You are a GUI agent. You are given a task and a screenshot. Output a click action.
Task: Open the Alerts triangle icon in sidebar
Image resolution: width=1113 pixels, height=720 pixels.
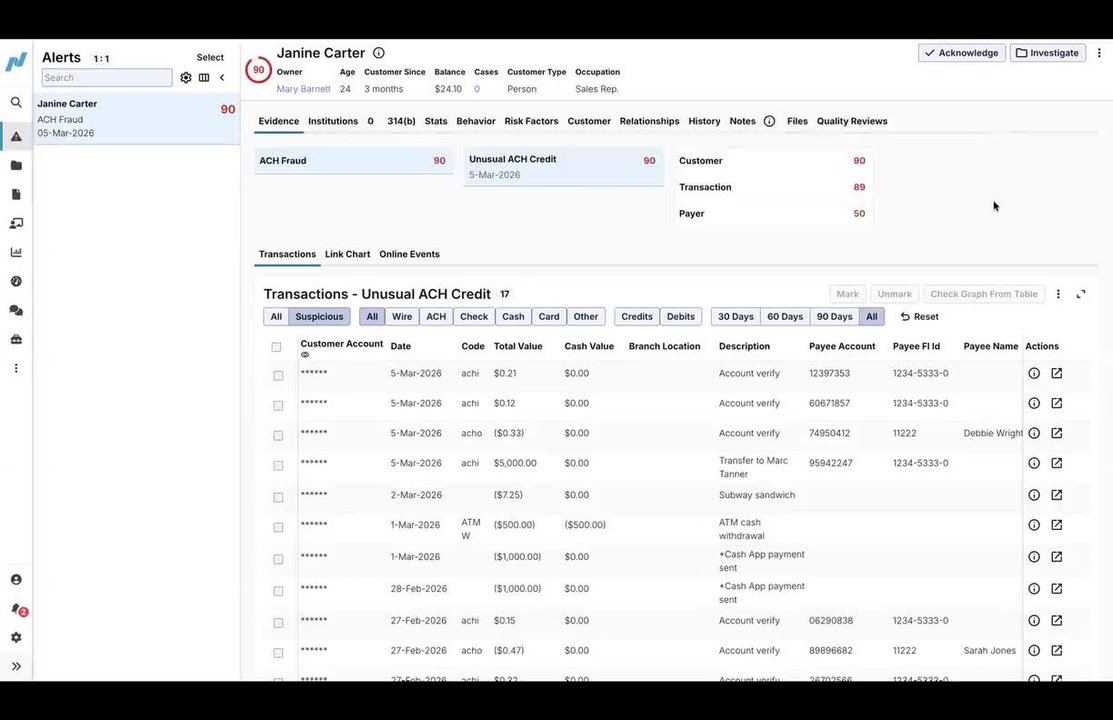16,136
